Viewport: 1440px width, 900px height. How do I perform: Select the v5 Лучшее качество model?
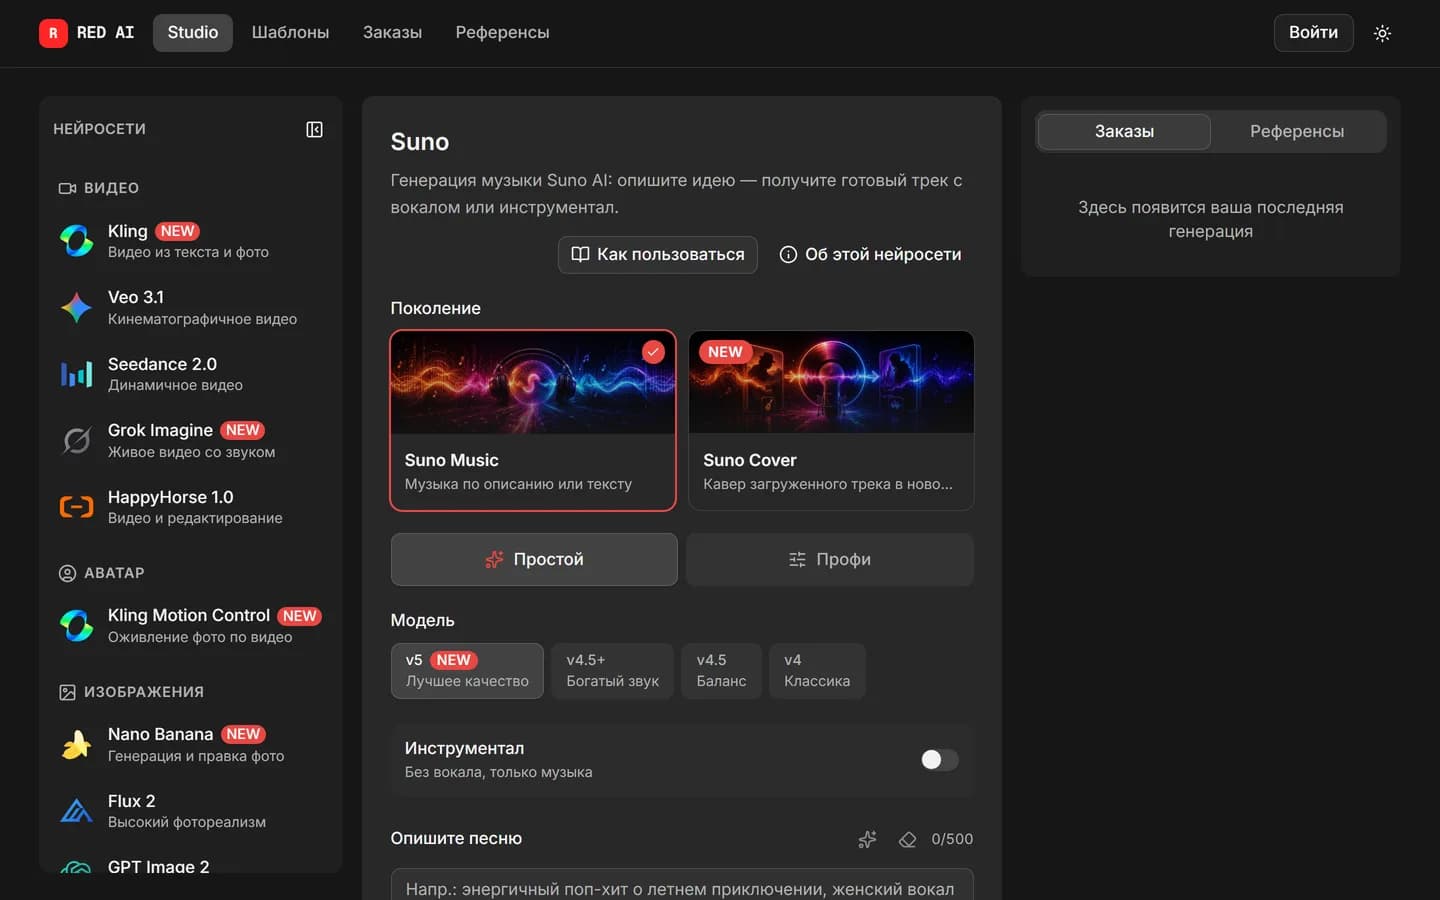tap(467, 670)
